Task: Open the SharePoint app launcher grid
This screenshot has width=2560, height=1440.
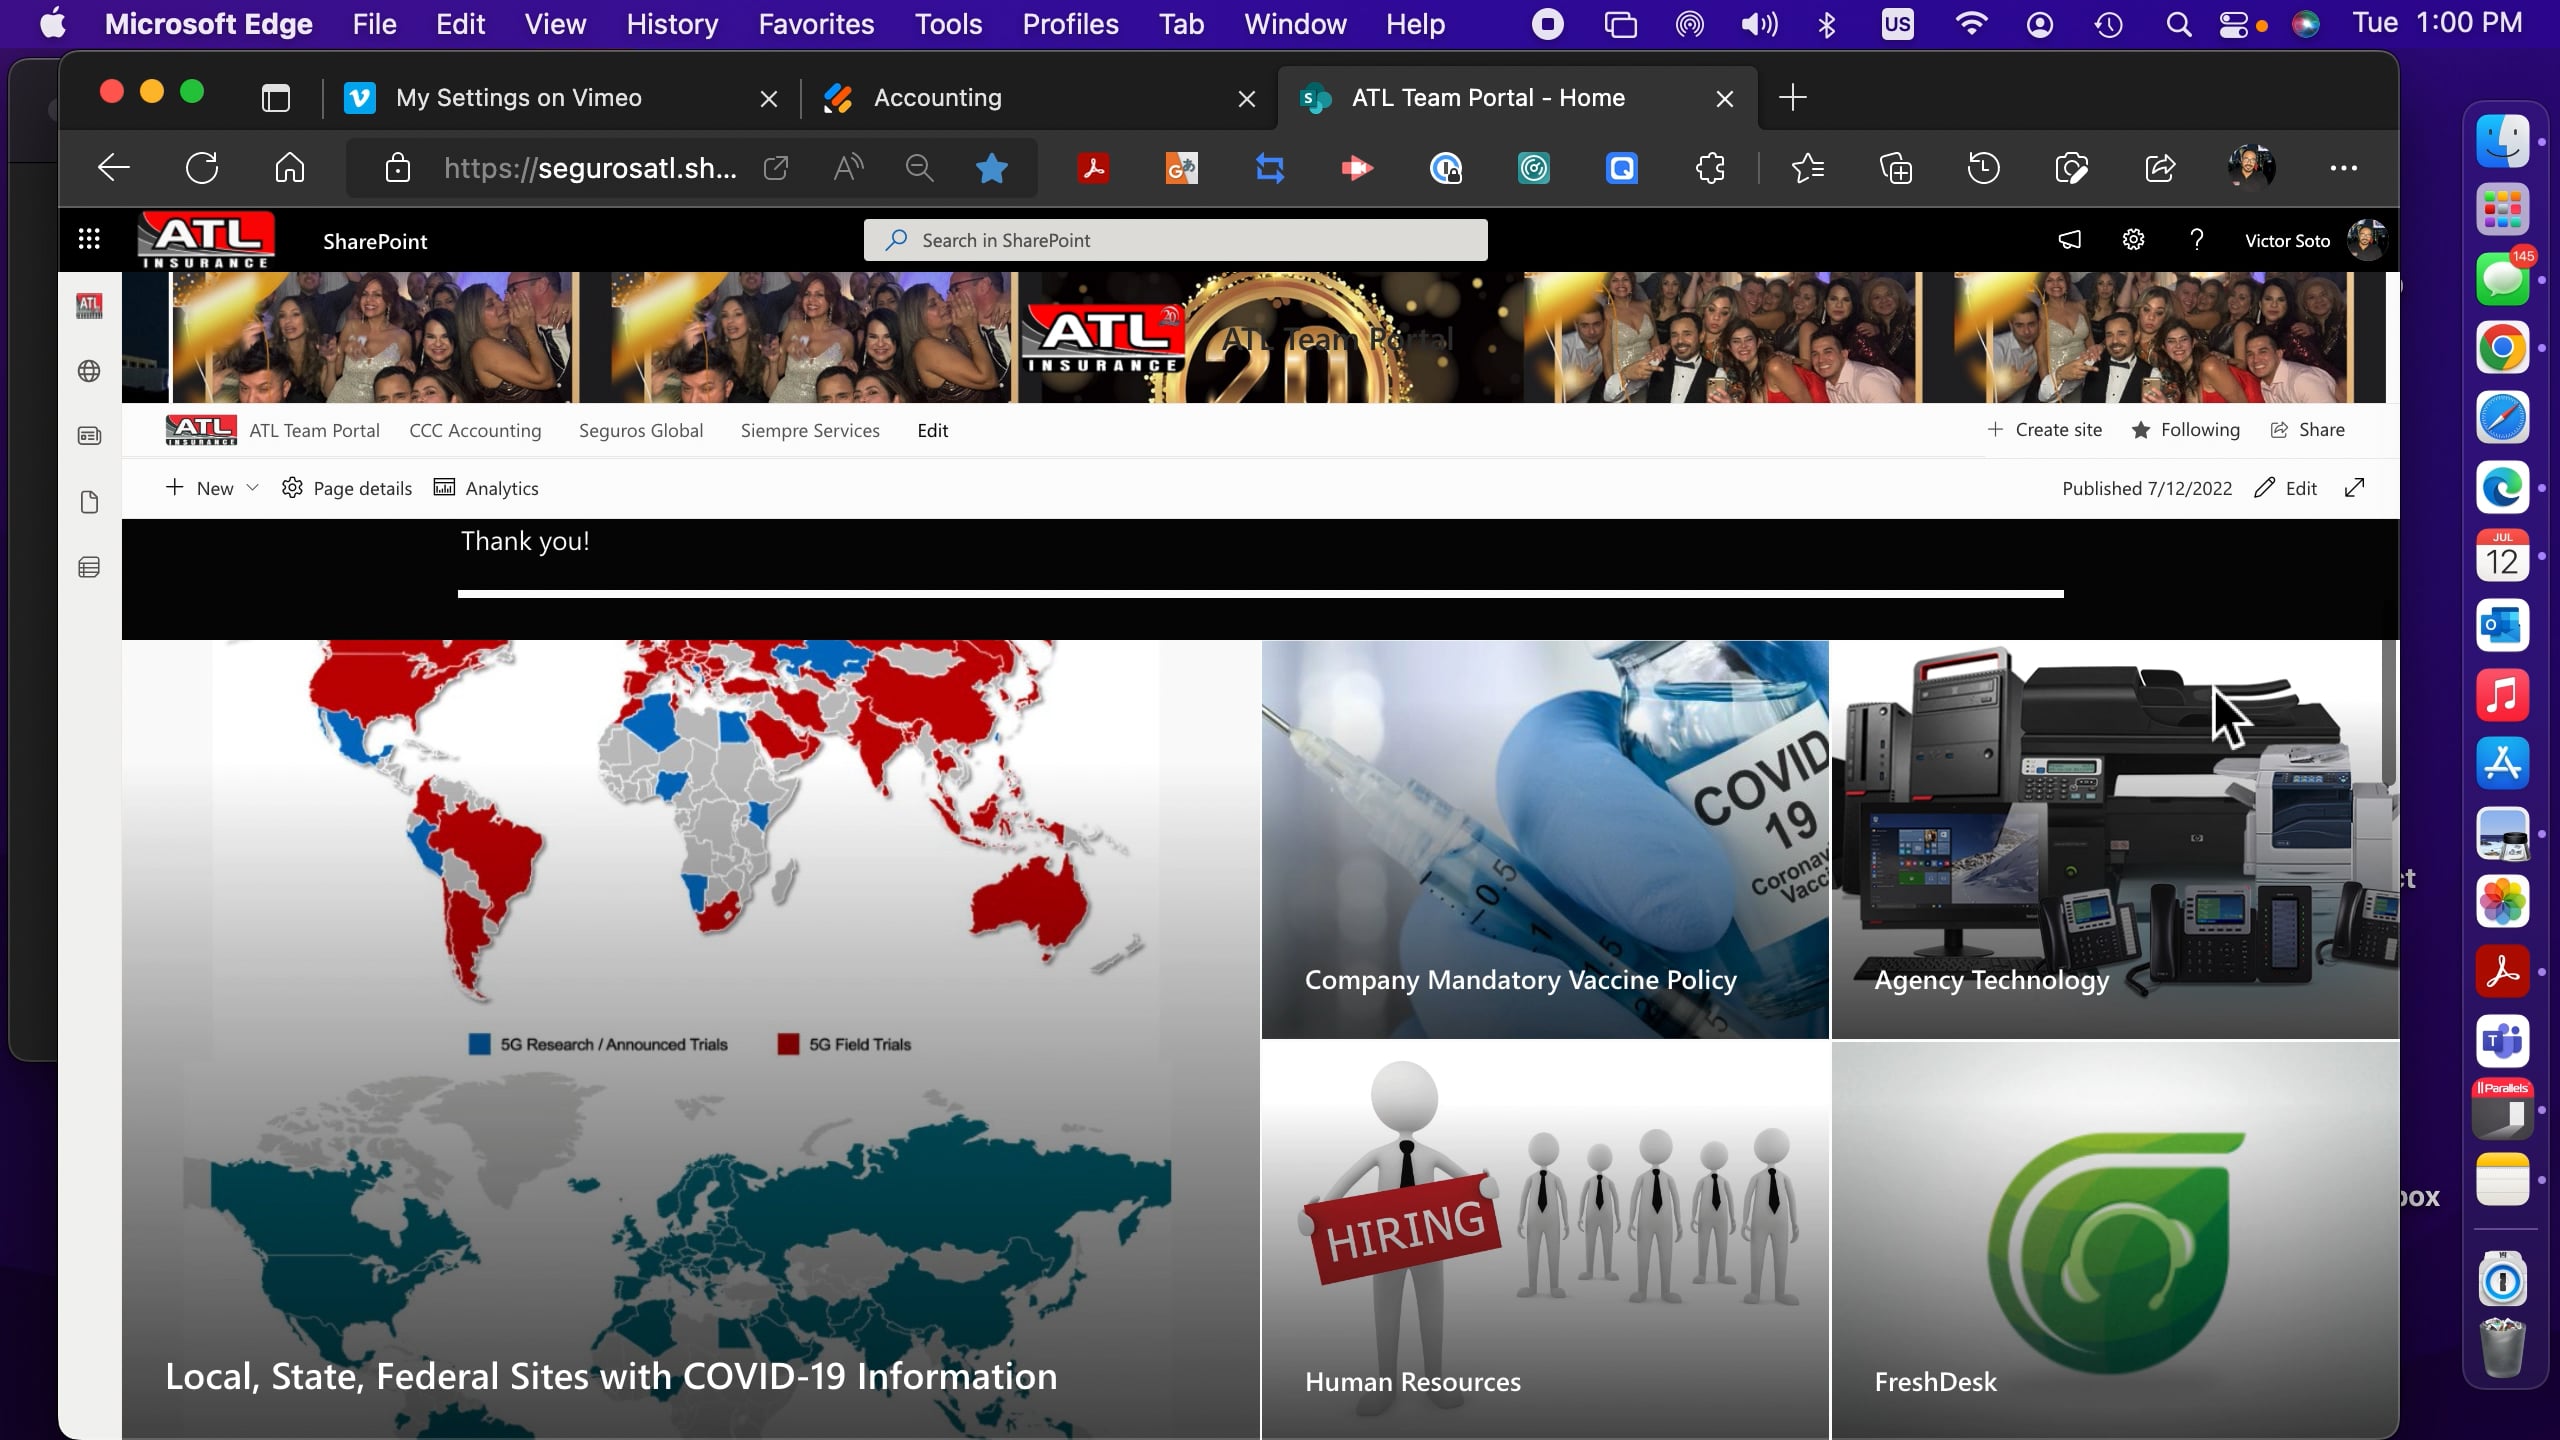Action: [89, 240]
